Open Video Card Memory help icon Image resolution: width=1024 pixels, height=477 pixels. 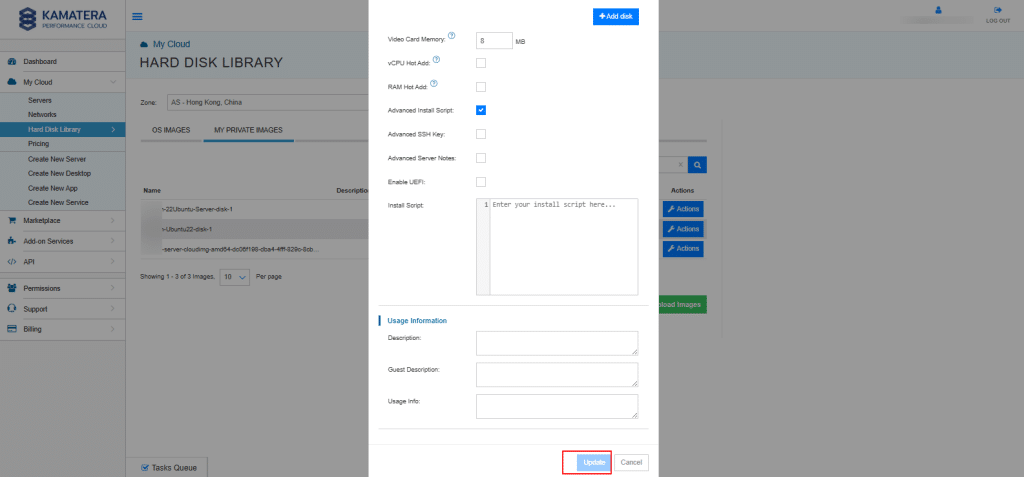452,36
